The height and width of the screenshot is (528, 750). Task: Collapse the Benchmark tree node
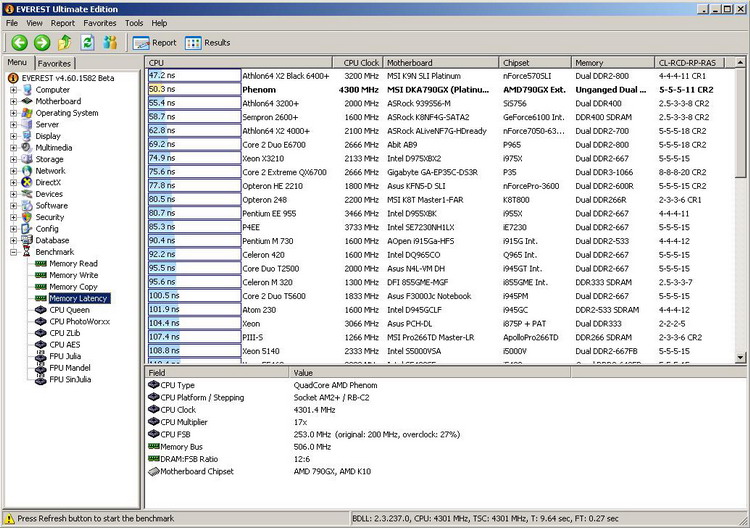(13, 252)
